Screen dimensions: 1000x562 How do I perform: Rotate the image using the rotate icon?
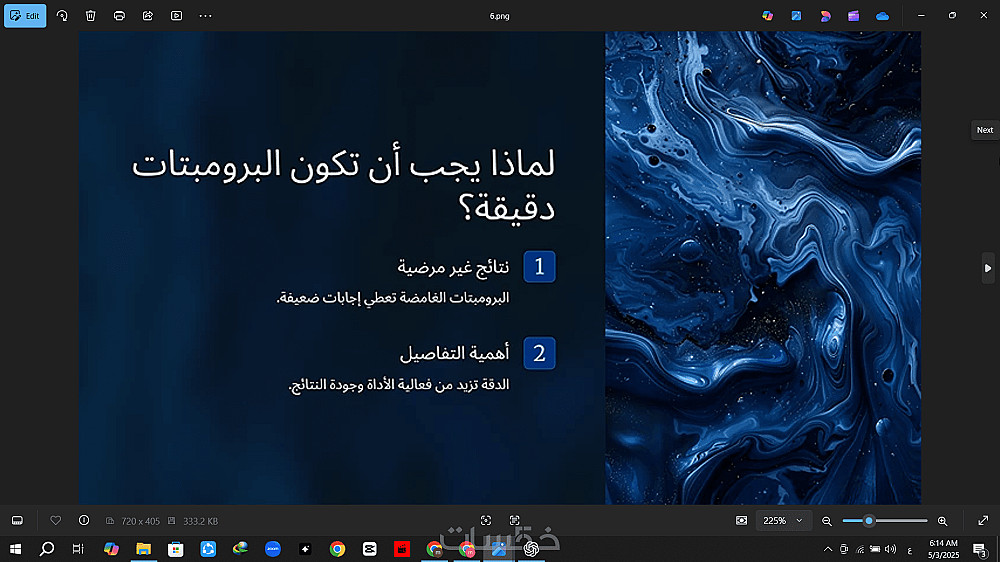pyautogui.click(x=62, y=16)
